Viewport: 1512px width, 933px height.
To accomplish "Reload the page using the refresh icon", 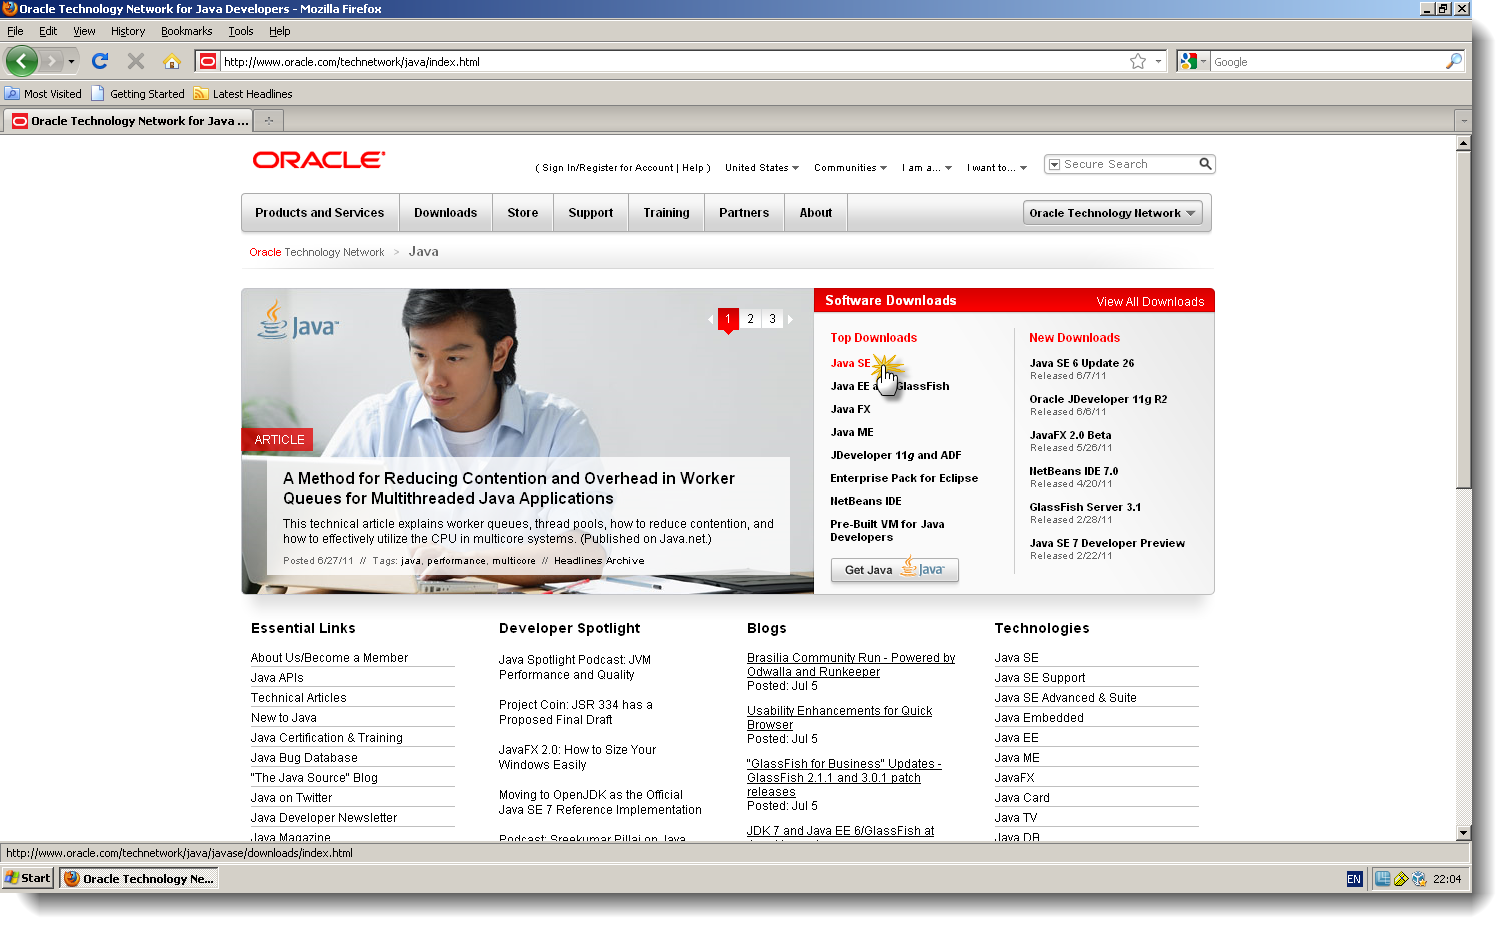I will 99,61.
